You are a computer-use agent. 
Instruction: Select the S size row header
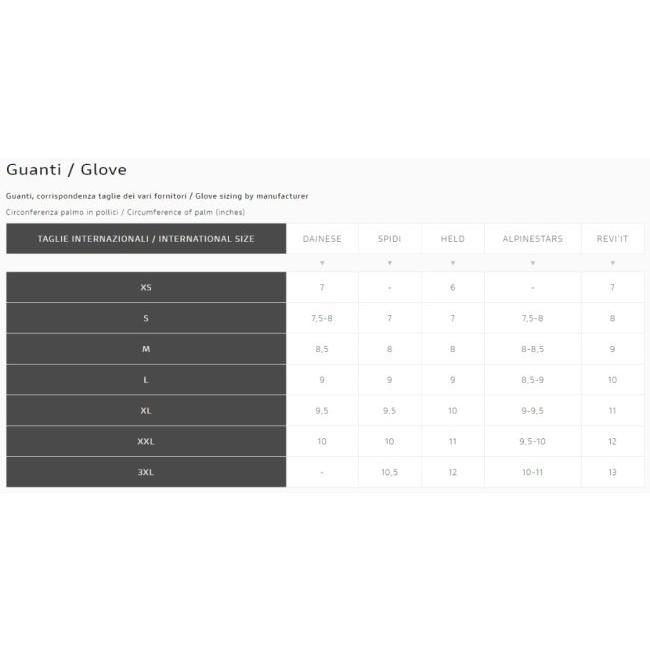click(x=146, y=318)
